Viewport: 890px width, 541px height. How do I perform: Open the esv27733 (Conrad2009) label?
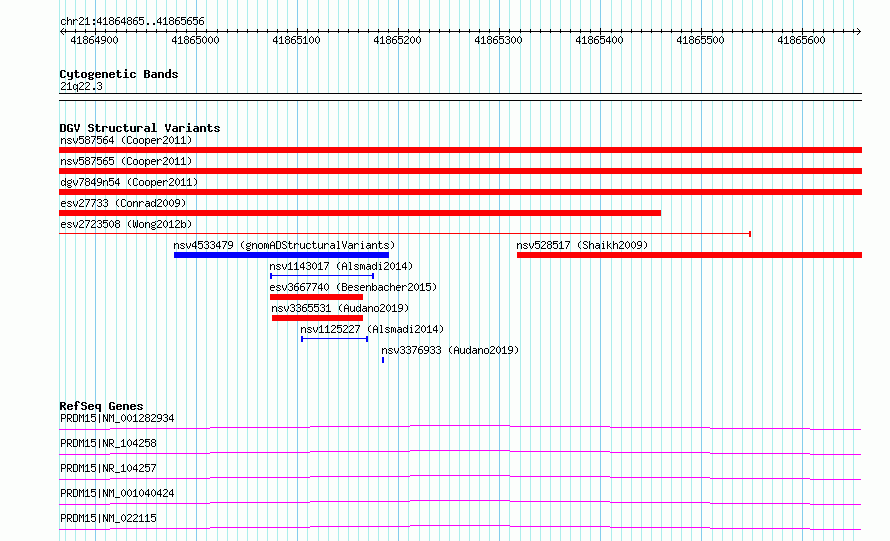point(123,203)
